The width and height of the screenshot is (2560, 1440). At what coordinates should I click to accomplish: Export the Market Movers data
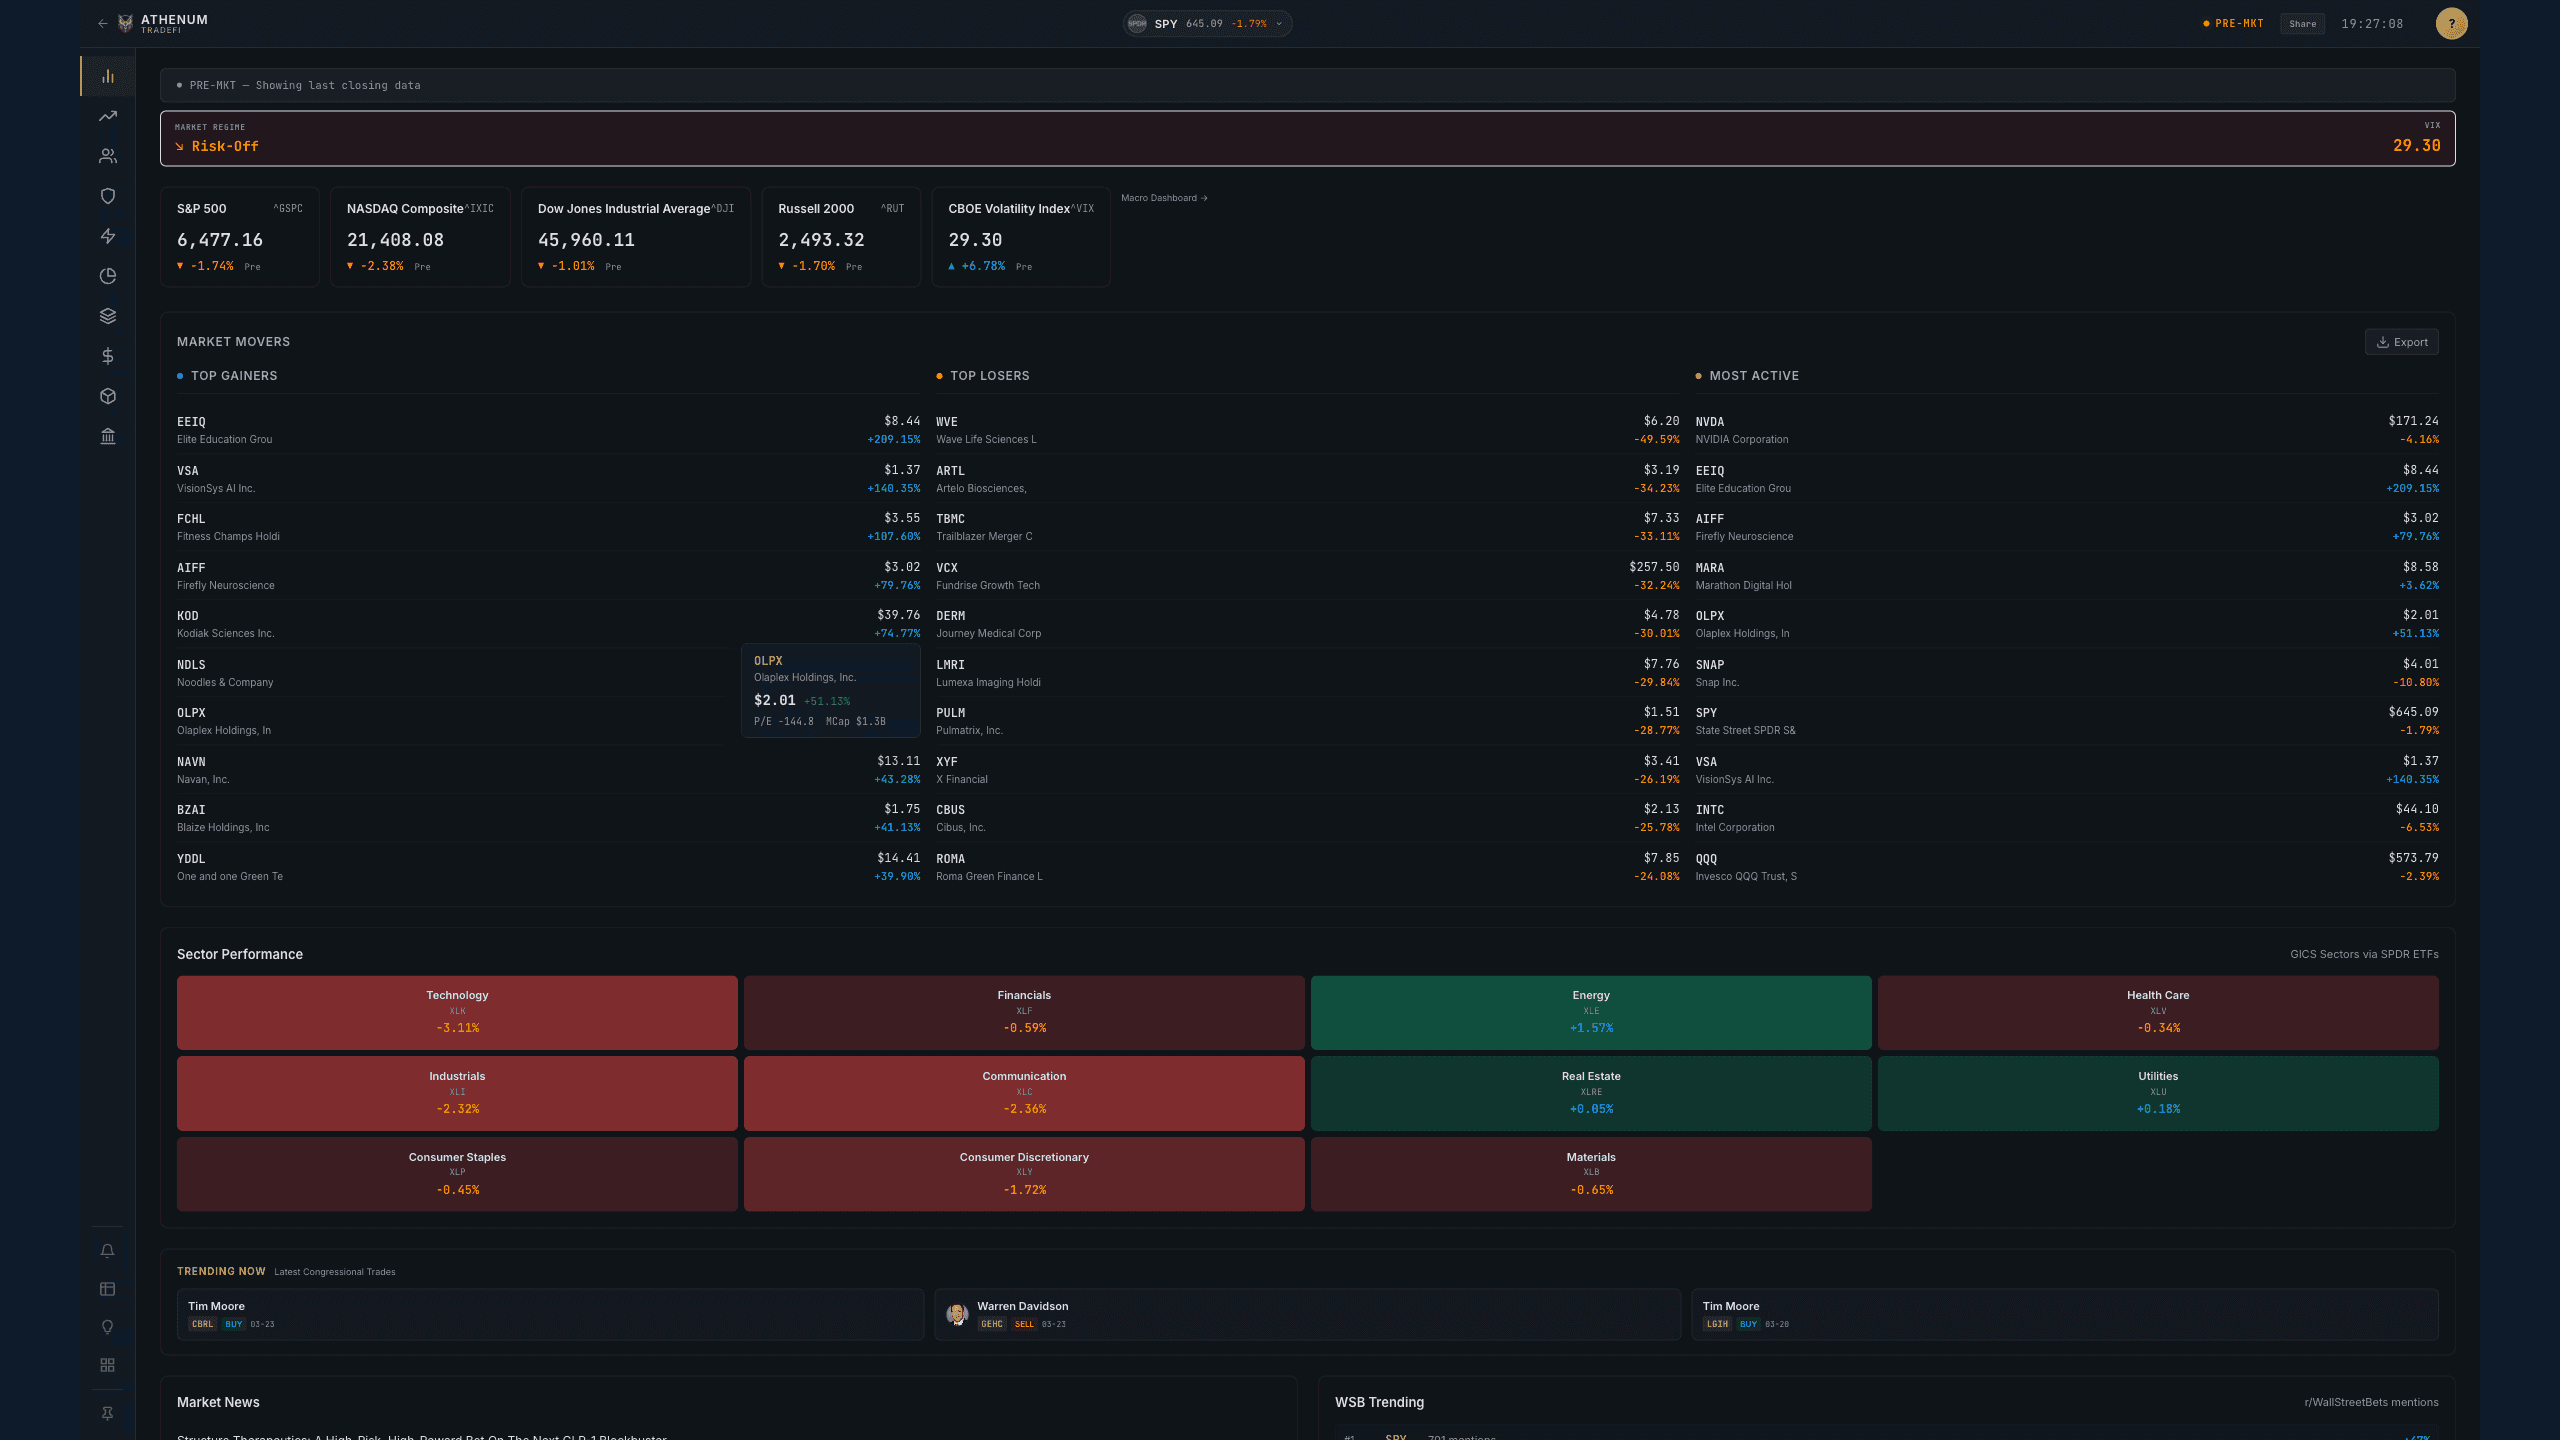coord(2402,341)
